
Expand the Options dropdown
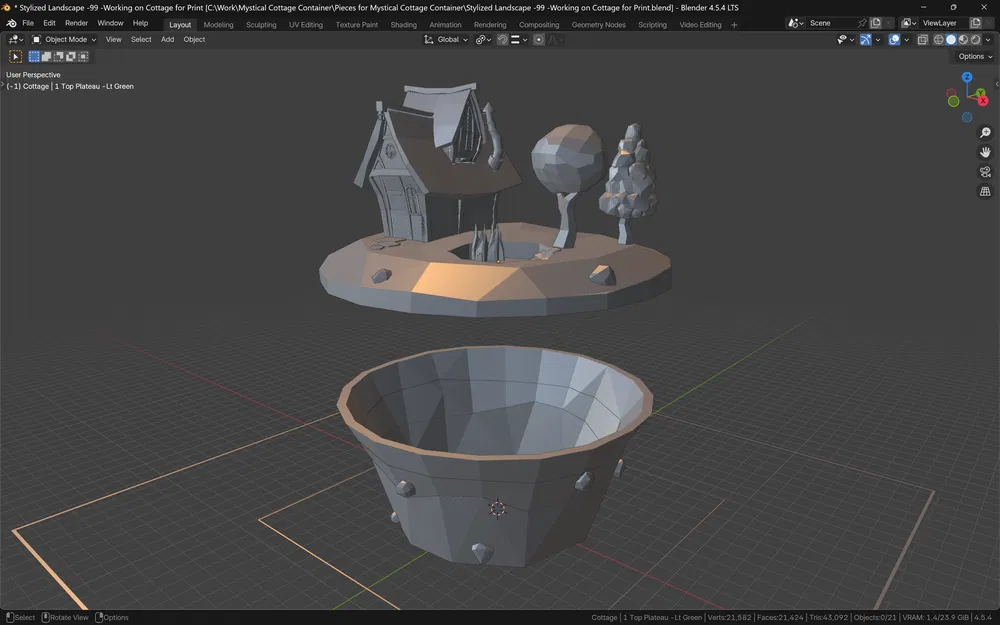pyautogui.click(x=975, y=57)
